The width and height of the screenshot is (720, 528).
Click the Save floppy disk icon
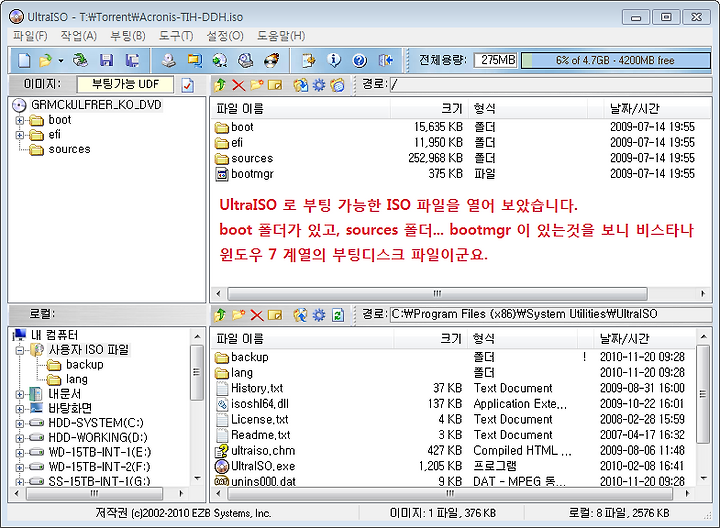point(107,60)
